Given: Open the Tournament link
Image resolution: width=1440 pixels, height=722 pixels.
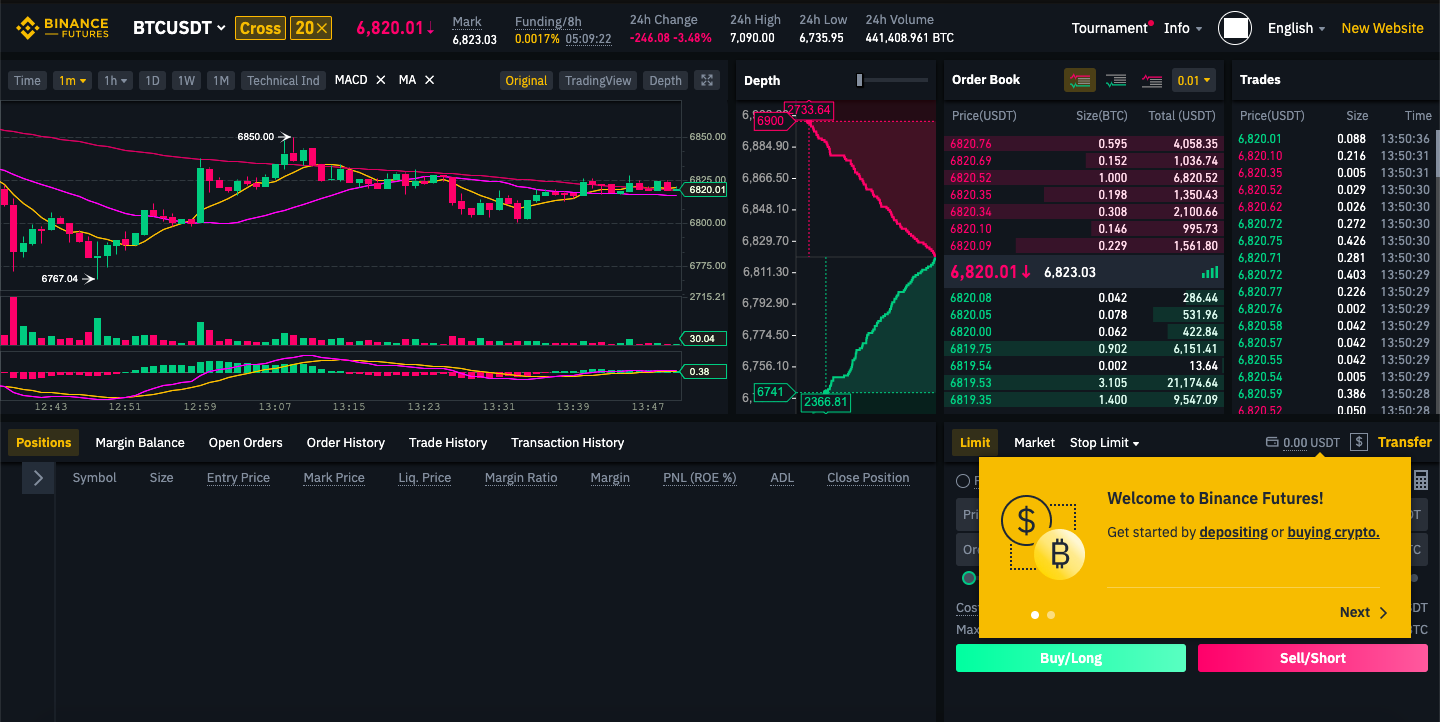Looking at the screenshot, I should click(x=1110, y=28).
